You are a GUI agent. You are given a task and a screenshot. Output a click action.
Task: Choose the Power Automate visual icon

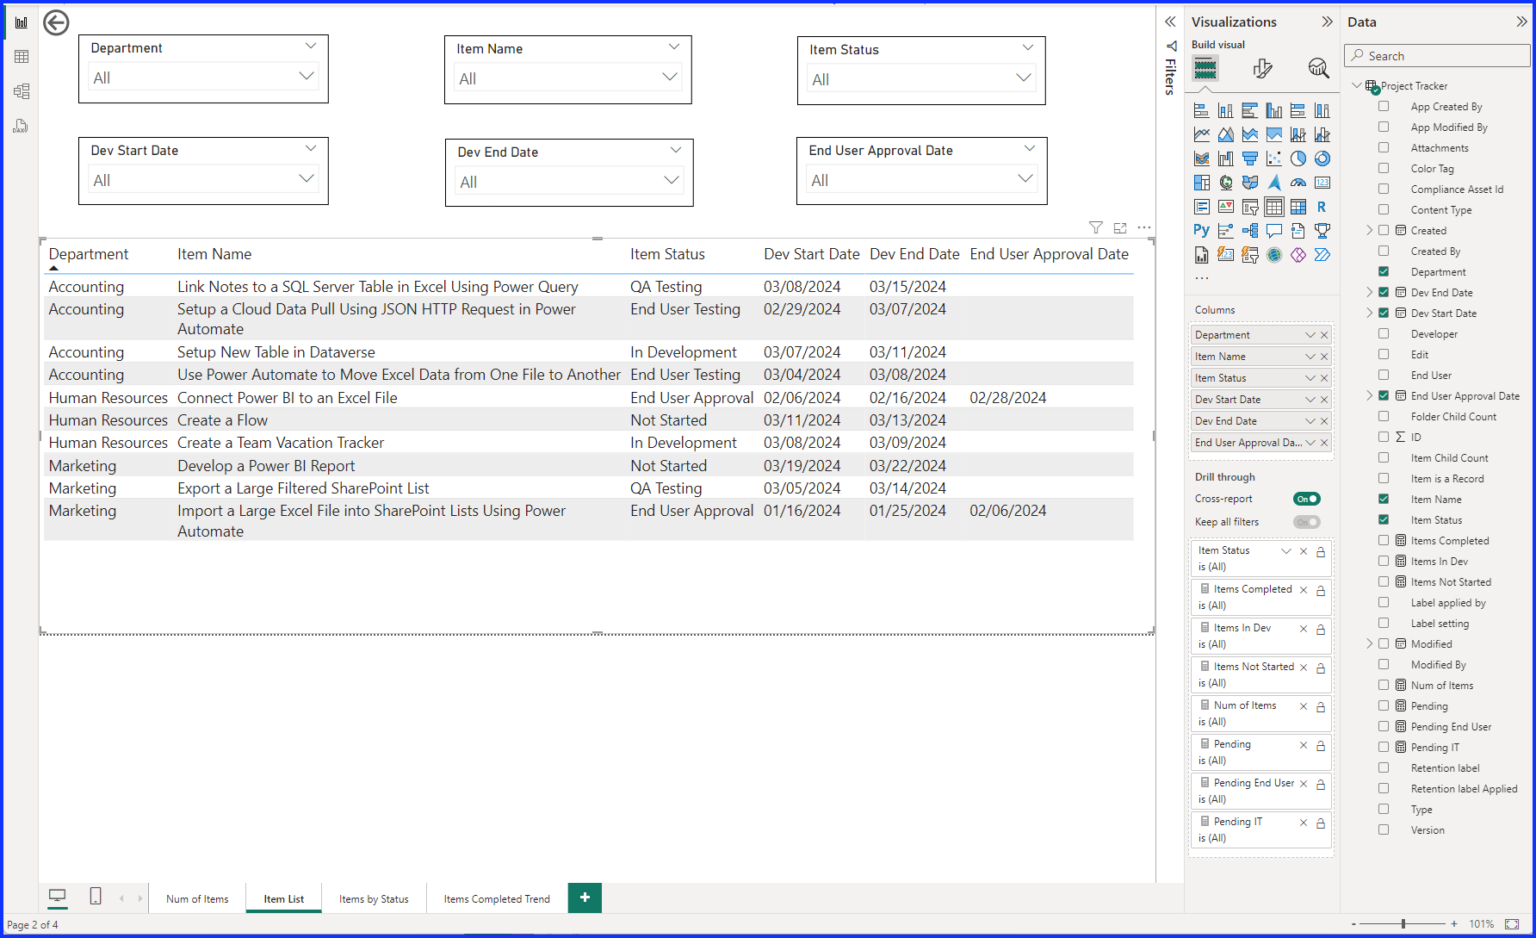(1322, 254)
